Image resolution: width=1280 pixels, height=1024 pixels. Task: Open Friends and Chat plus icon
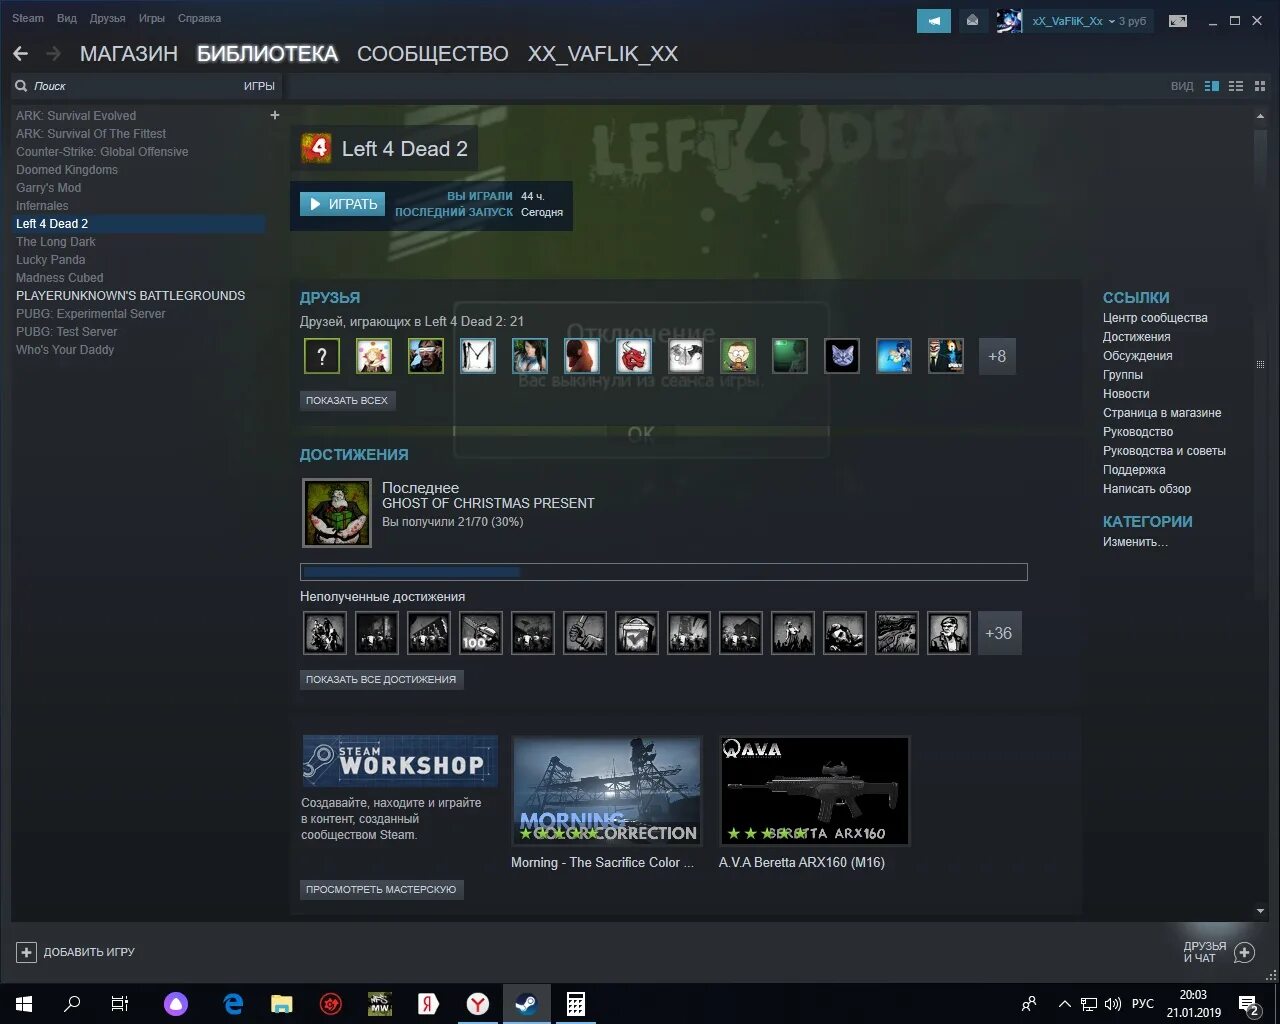click(x=1244, y=952)
